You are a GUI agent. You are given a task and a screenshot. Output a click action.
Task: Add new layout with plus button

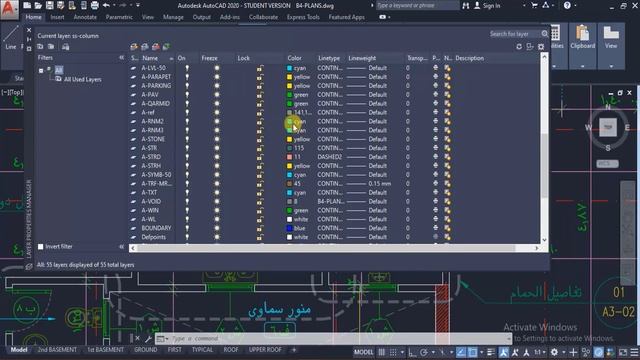click(x=293, y=350)
